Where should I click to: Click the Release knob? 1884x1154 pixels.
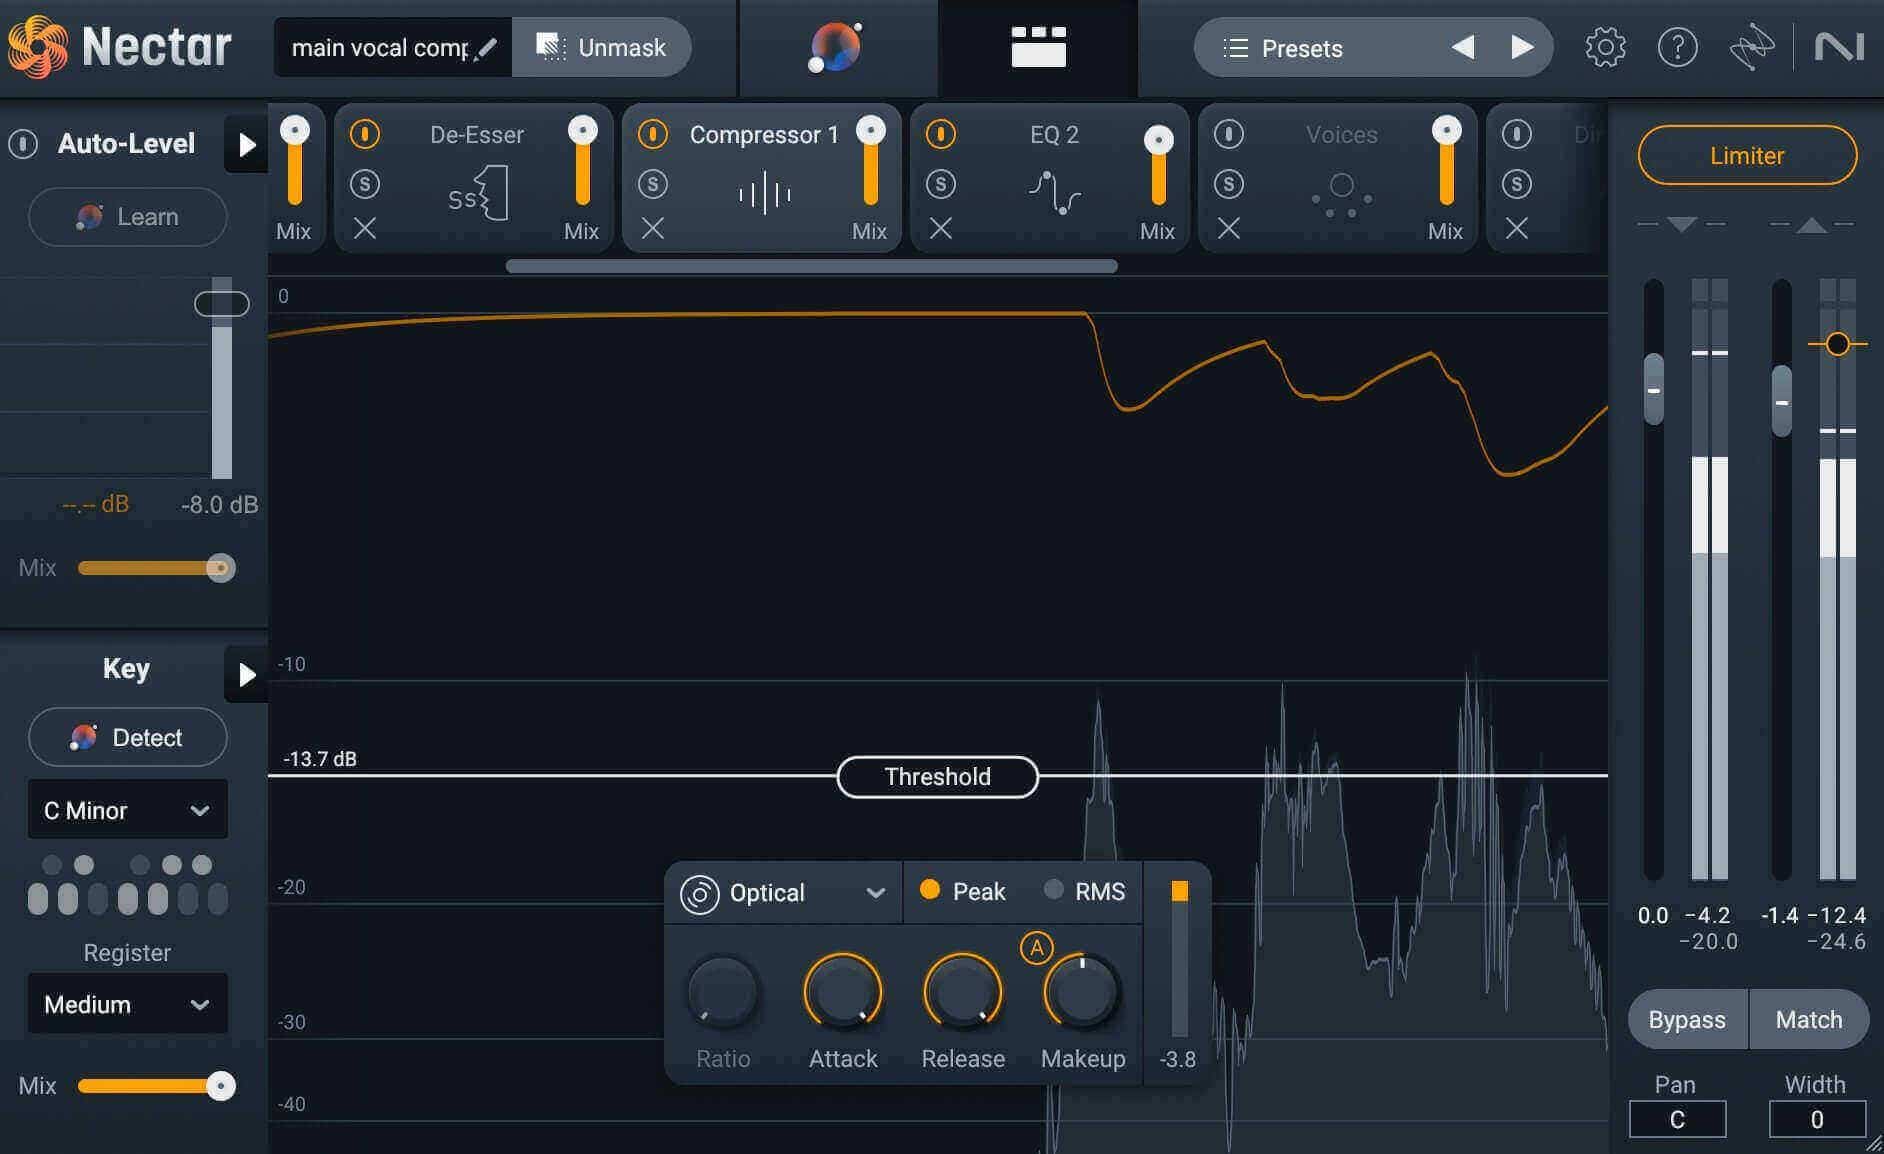pyautogui.click(x=963, y=993)
